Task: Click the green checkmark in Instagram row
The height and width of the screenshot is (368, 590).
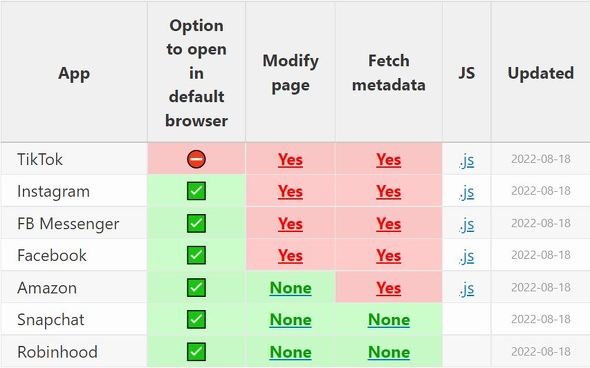Action: pyautogui.click(x=196, y=191)
